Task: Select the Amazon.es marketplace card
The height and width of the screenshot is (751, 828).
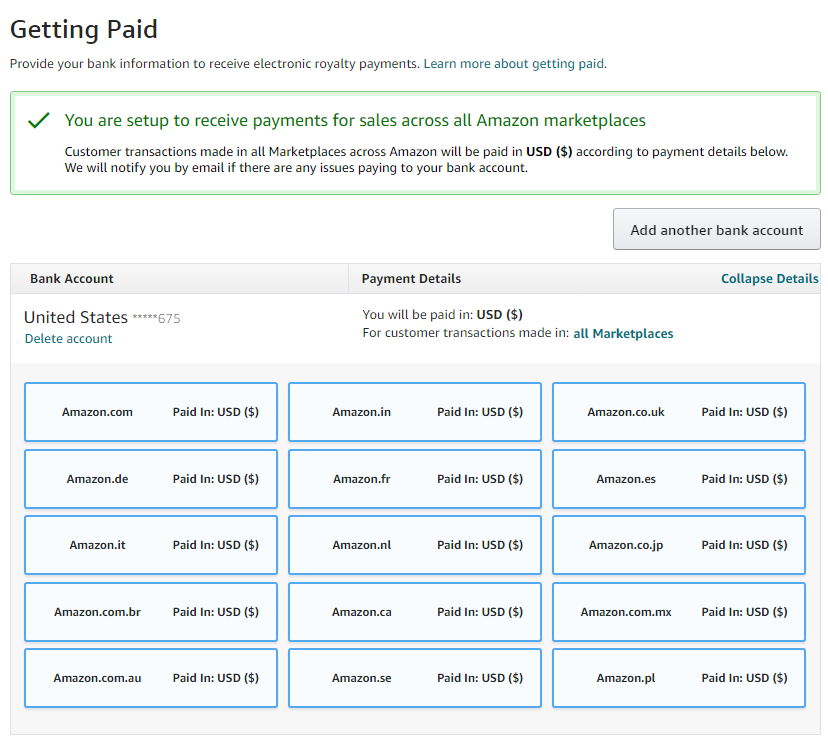Action: (x=679, y=479)
